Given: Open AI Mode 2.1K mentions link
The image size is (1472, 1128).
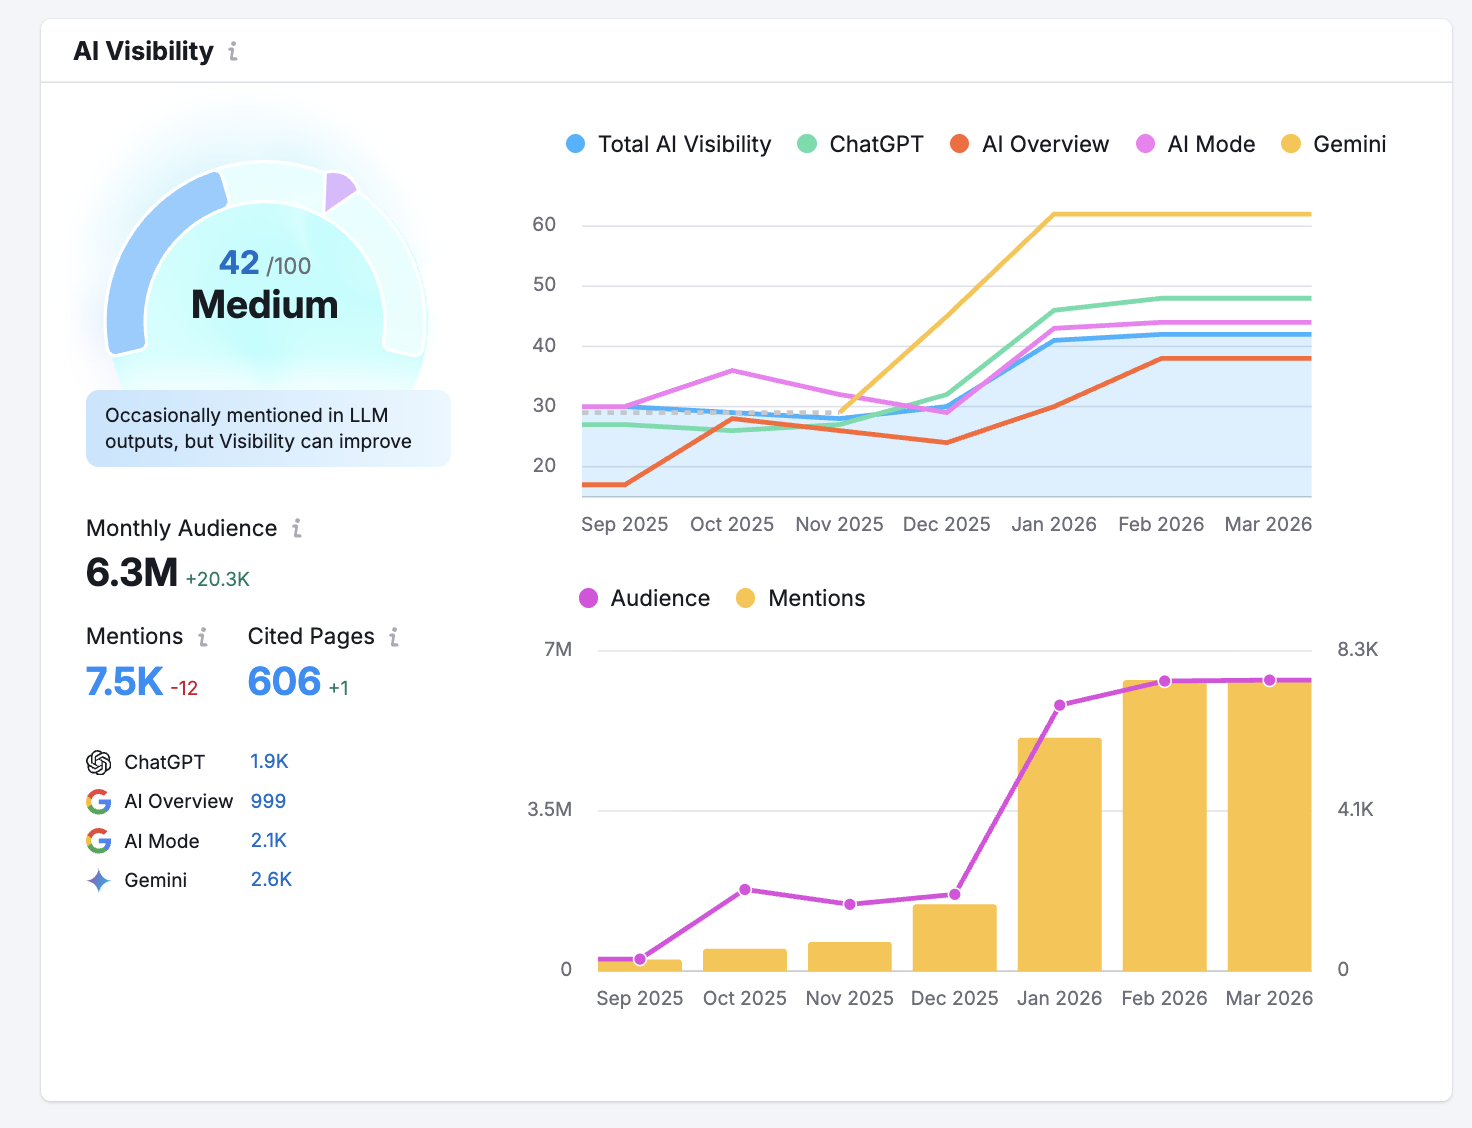Looking at the screenshot, I should coord(269,841).
